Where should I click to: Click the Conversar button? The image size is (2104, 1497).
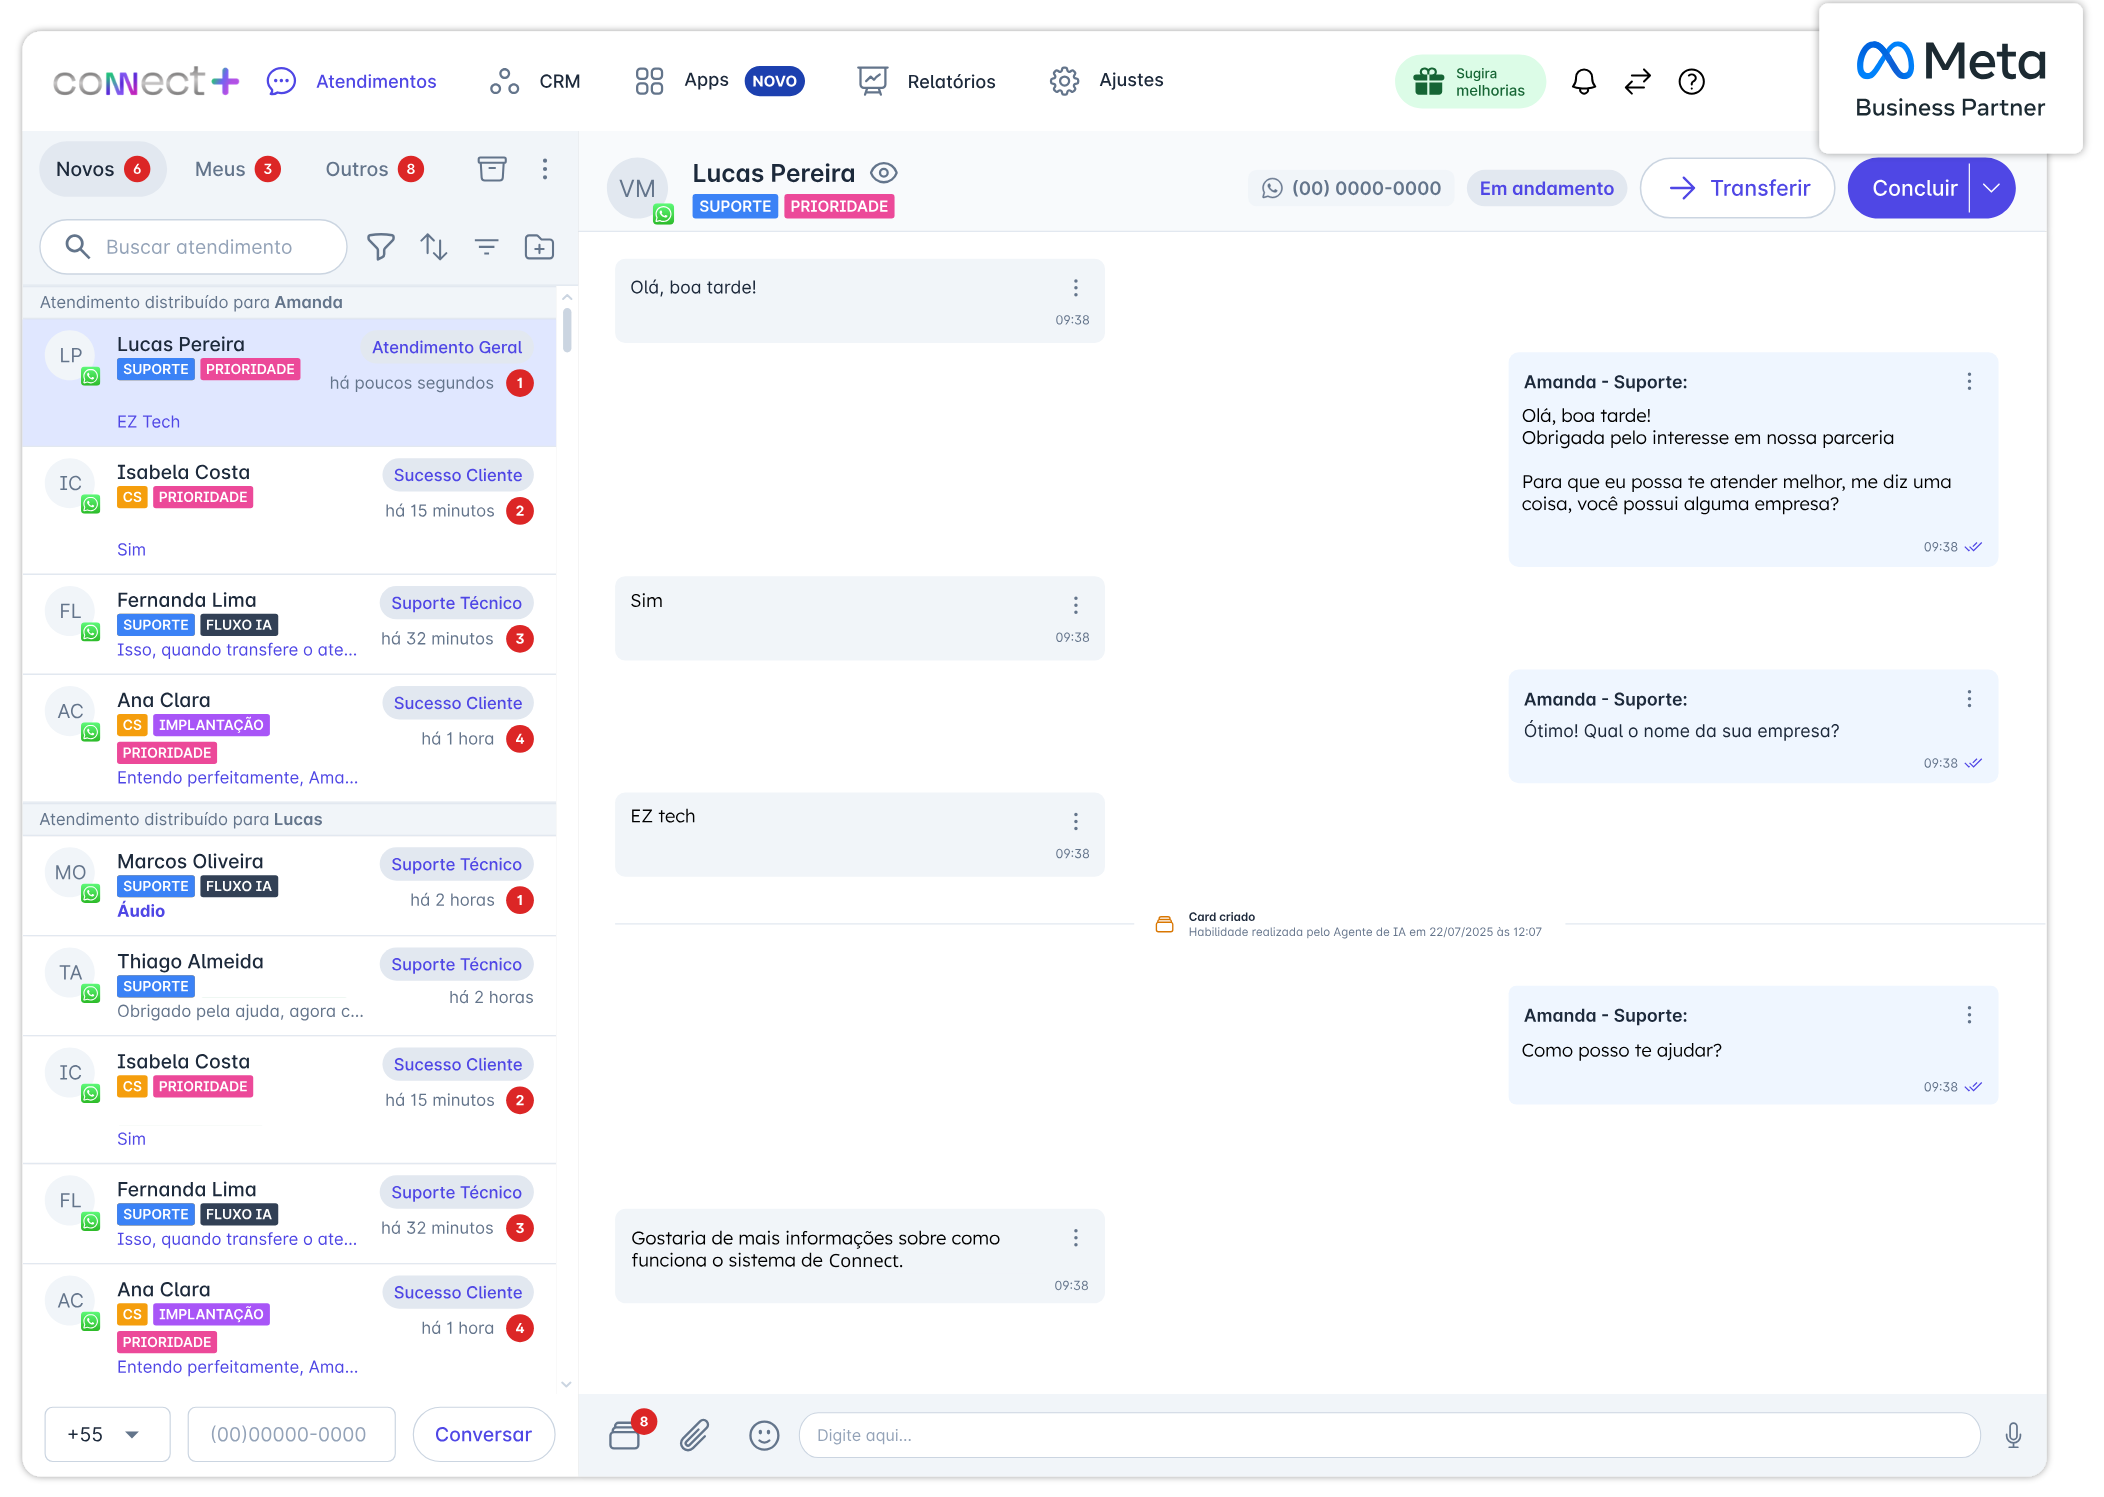[483, 1434]
